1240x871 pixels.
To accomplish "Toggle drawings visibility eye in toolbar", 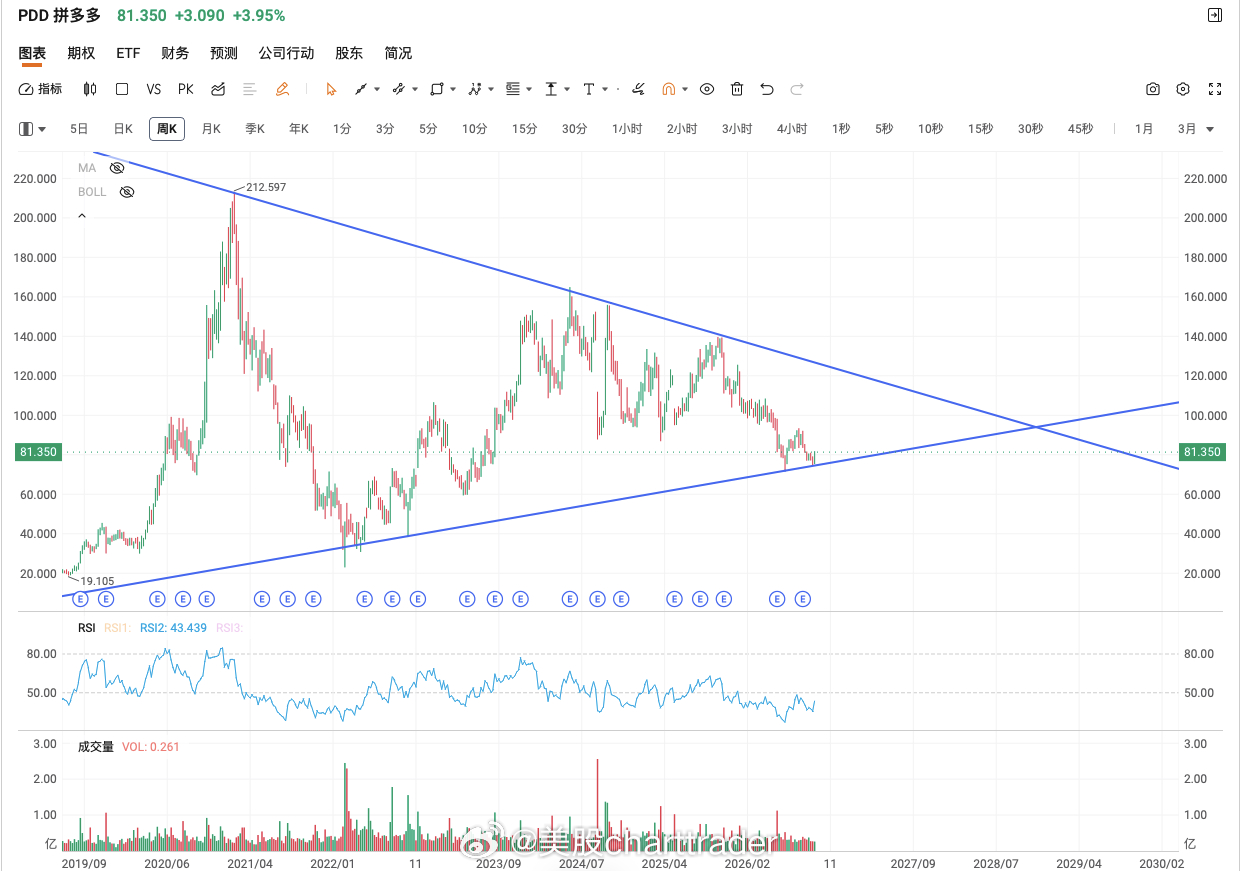I will 707,89.
